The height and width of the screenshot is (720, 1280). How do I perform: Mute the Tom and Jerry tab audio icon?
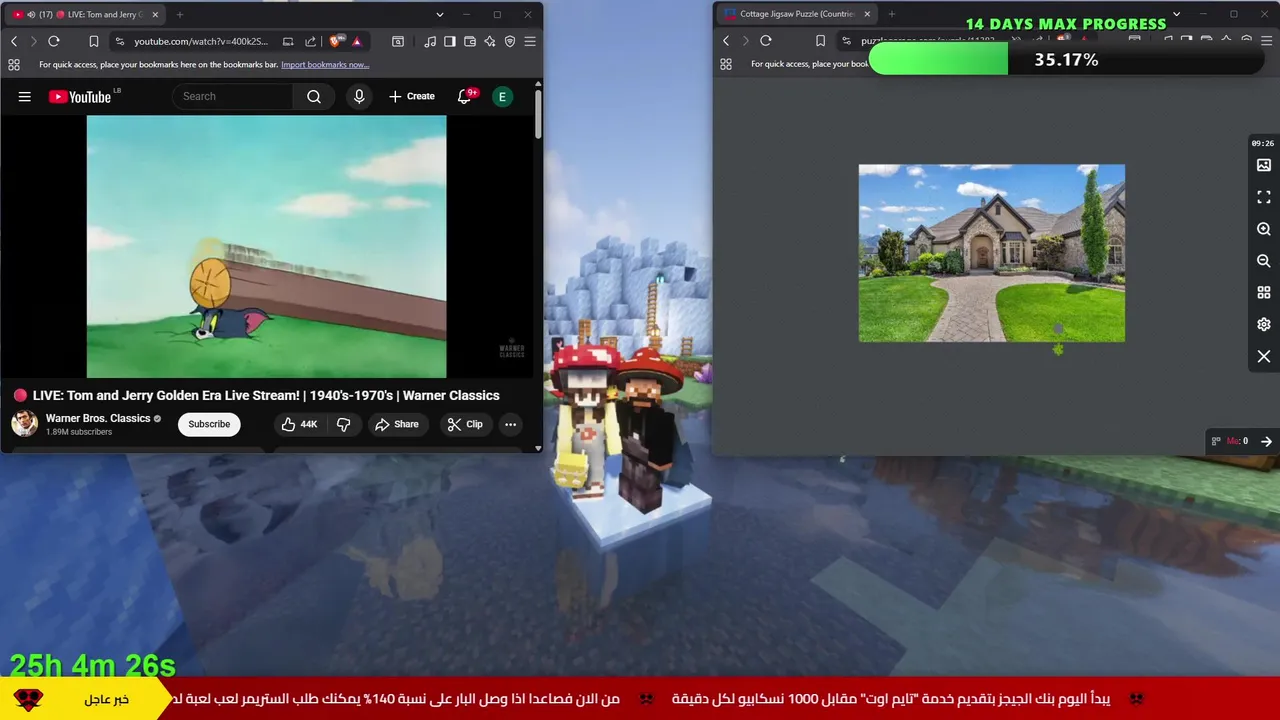click(x=31, y=15)
